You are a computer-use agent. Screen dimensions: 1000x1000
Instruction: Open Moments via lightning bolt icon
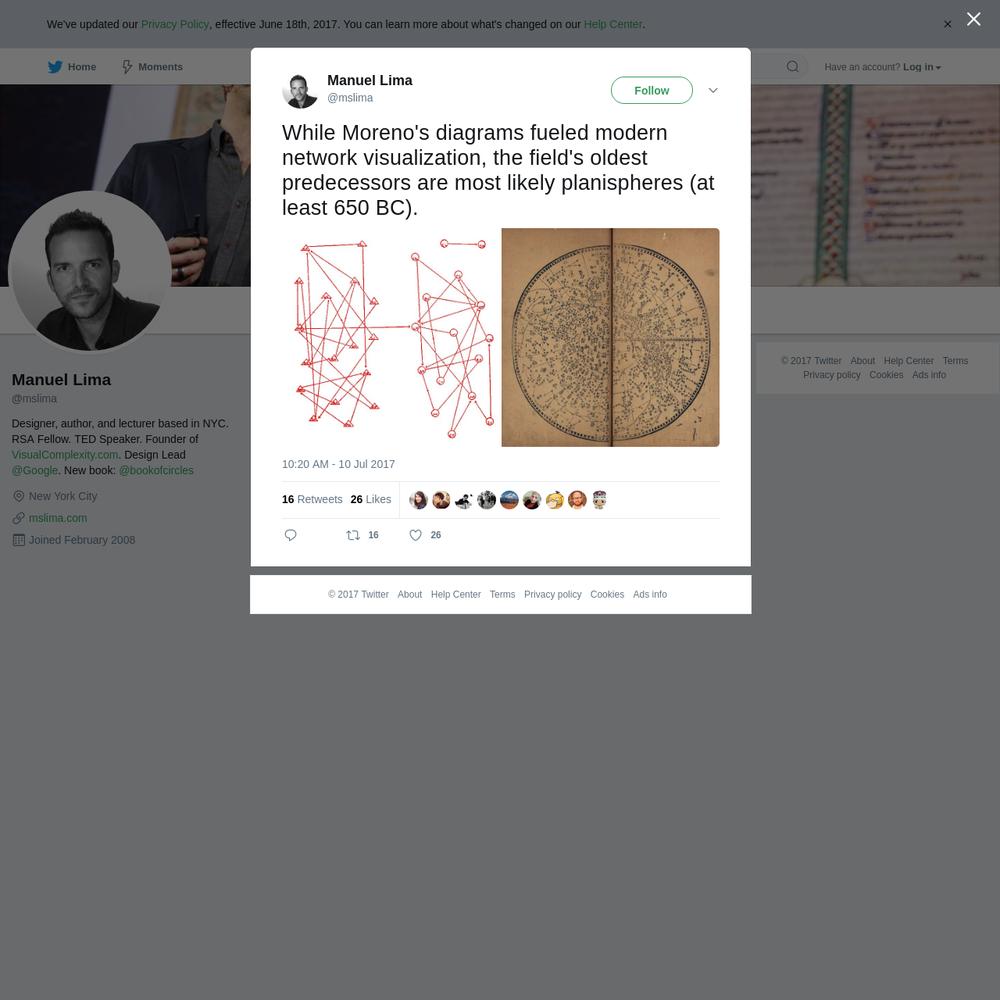(127, 66)
